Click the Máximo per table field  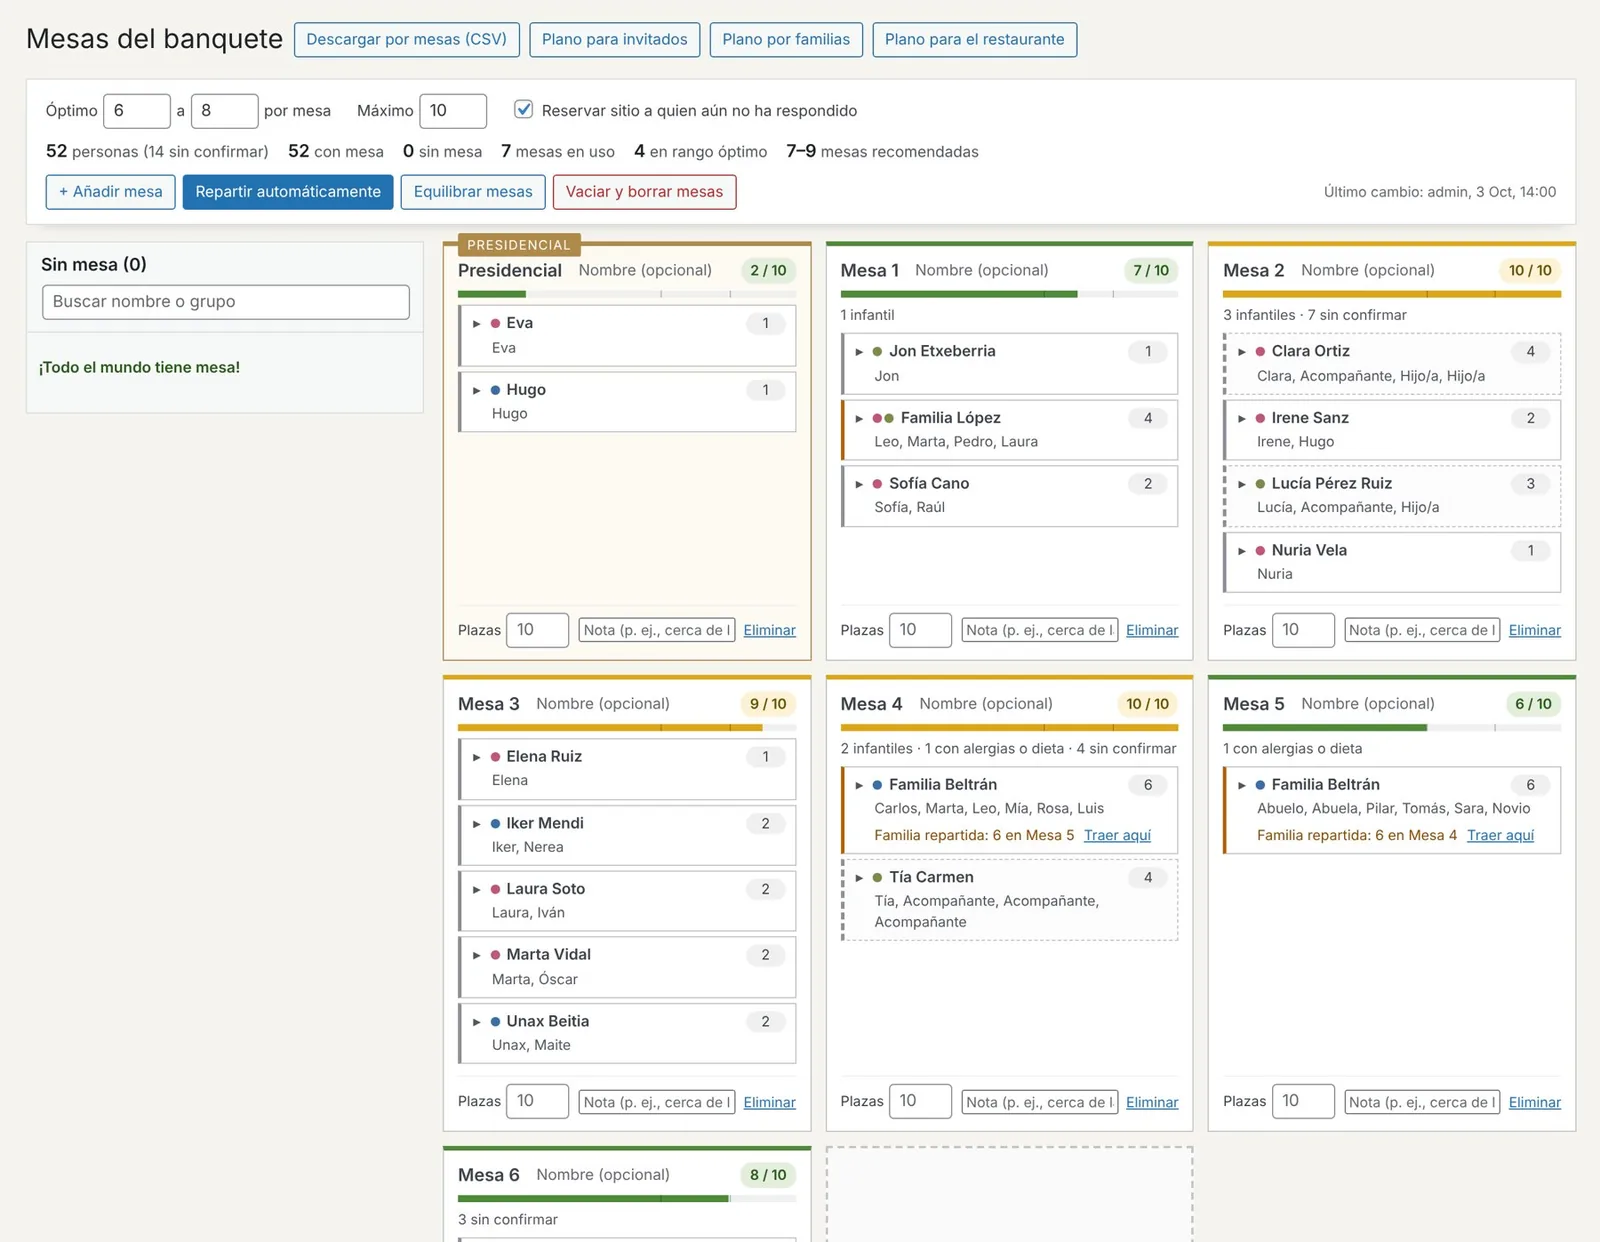pos(453,111)
